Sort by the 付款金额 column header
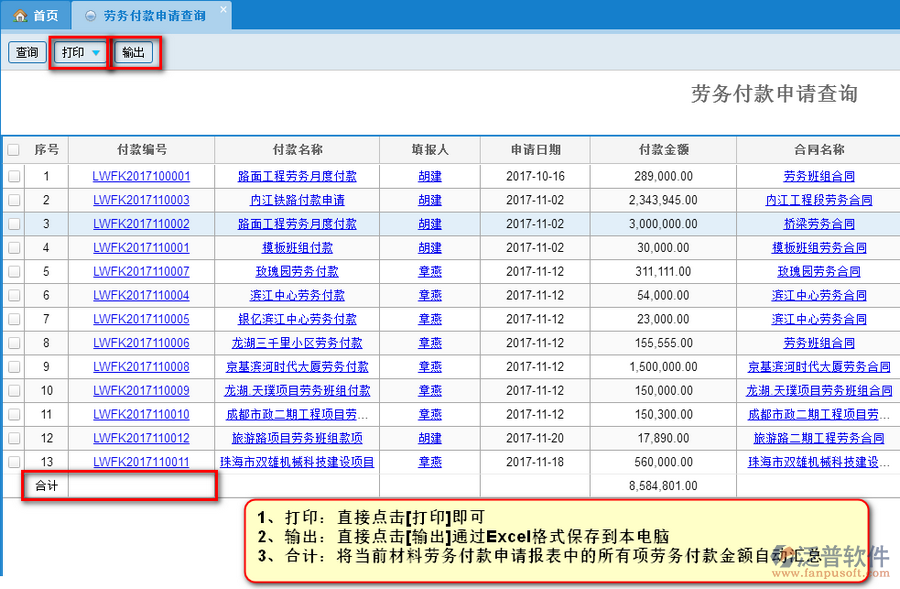 click(663, 150)
